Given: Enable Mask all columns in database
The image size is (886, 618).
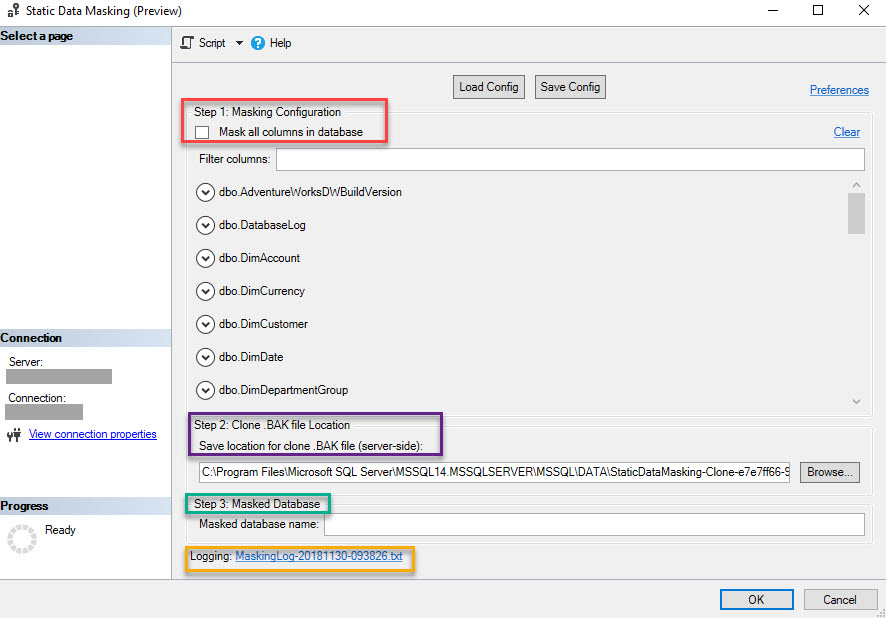Looking at the screenshot, I should (x=202, y=132).
